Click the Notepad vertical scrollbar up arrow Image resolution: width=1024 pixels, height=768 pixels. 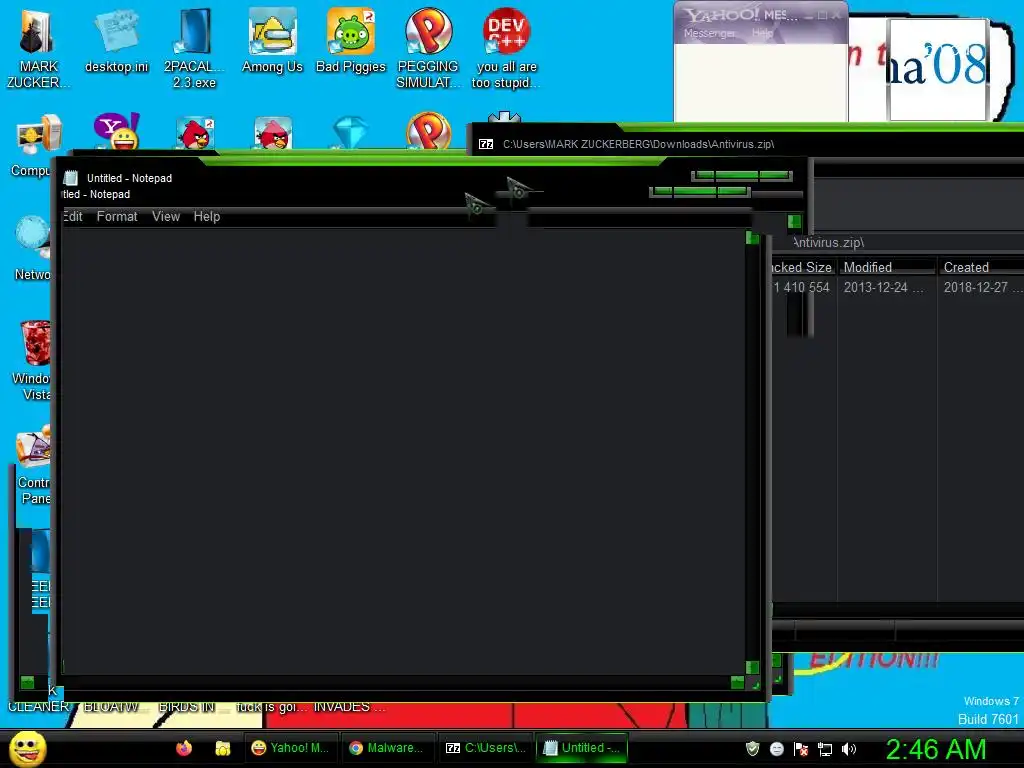coord(752,238)
